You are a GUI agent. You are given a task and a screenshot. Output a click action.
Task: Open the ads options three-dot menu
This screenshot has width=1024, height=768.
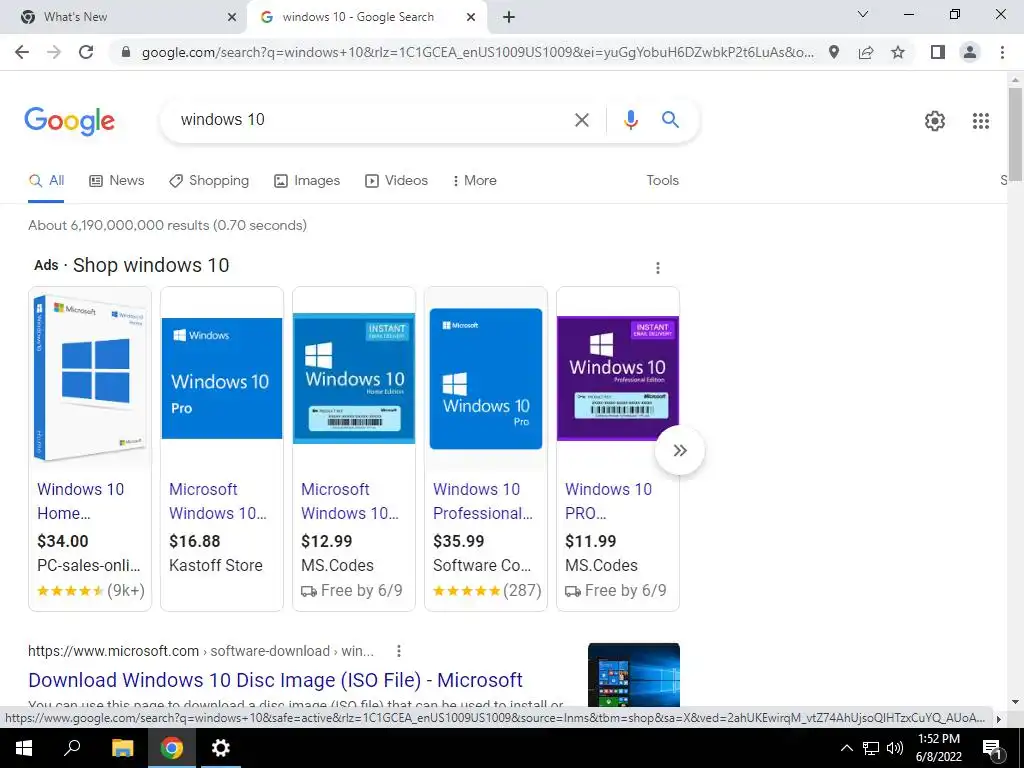(658, 268)
